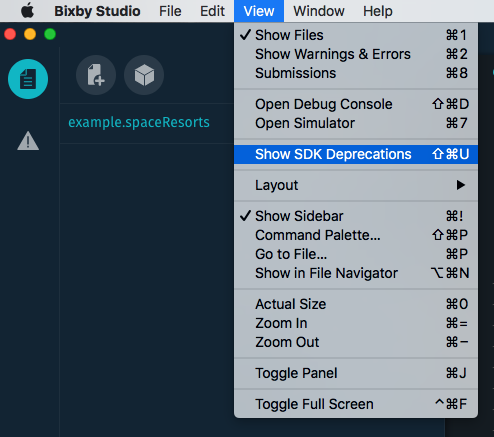Choose Submissions from View menu

point(356,73)
